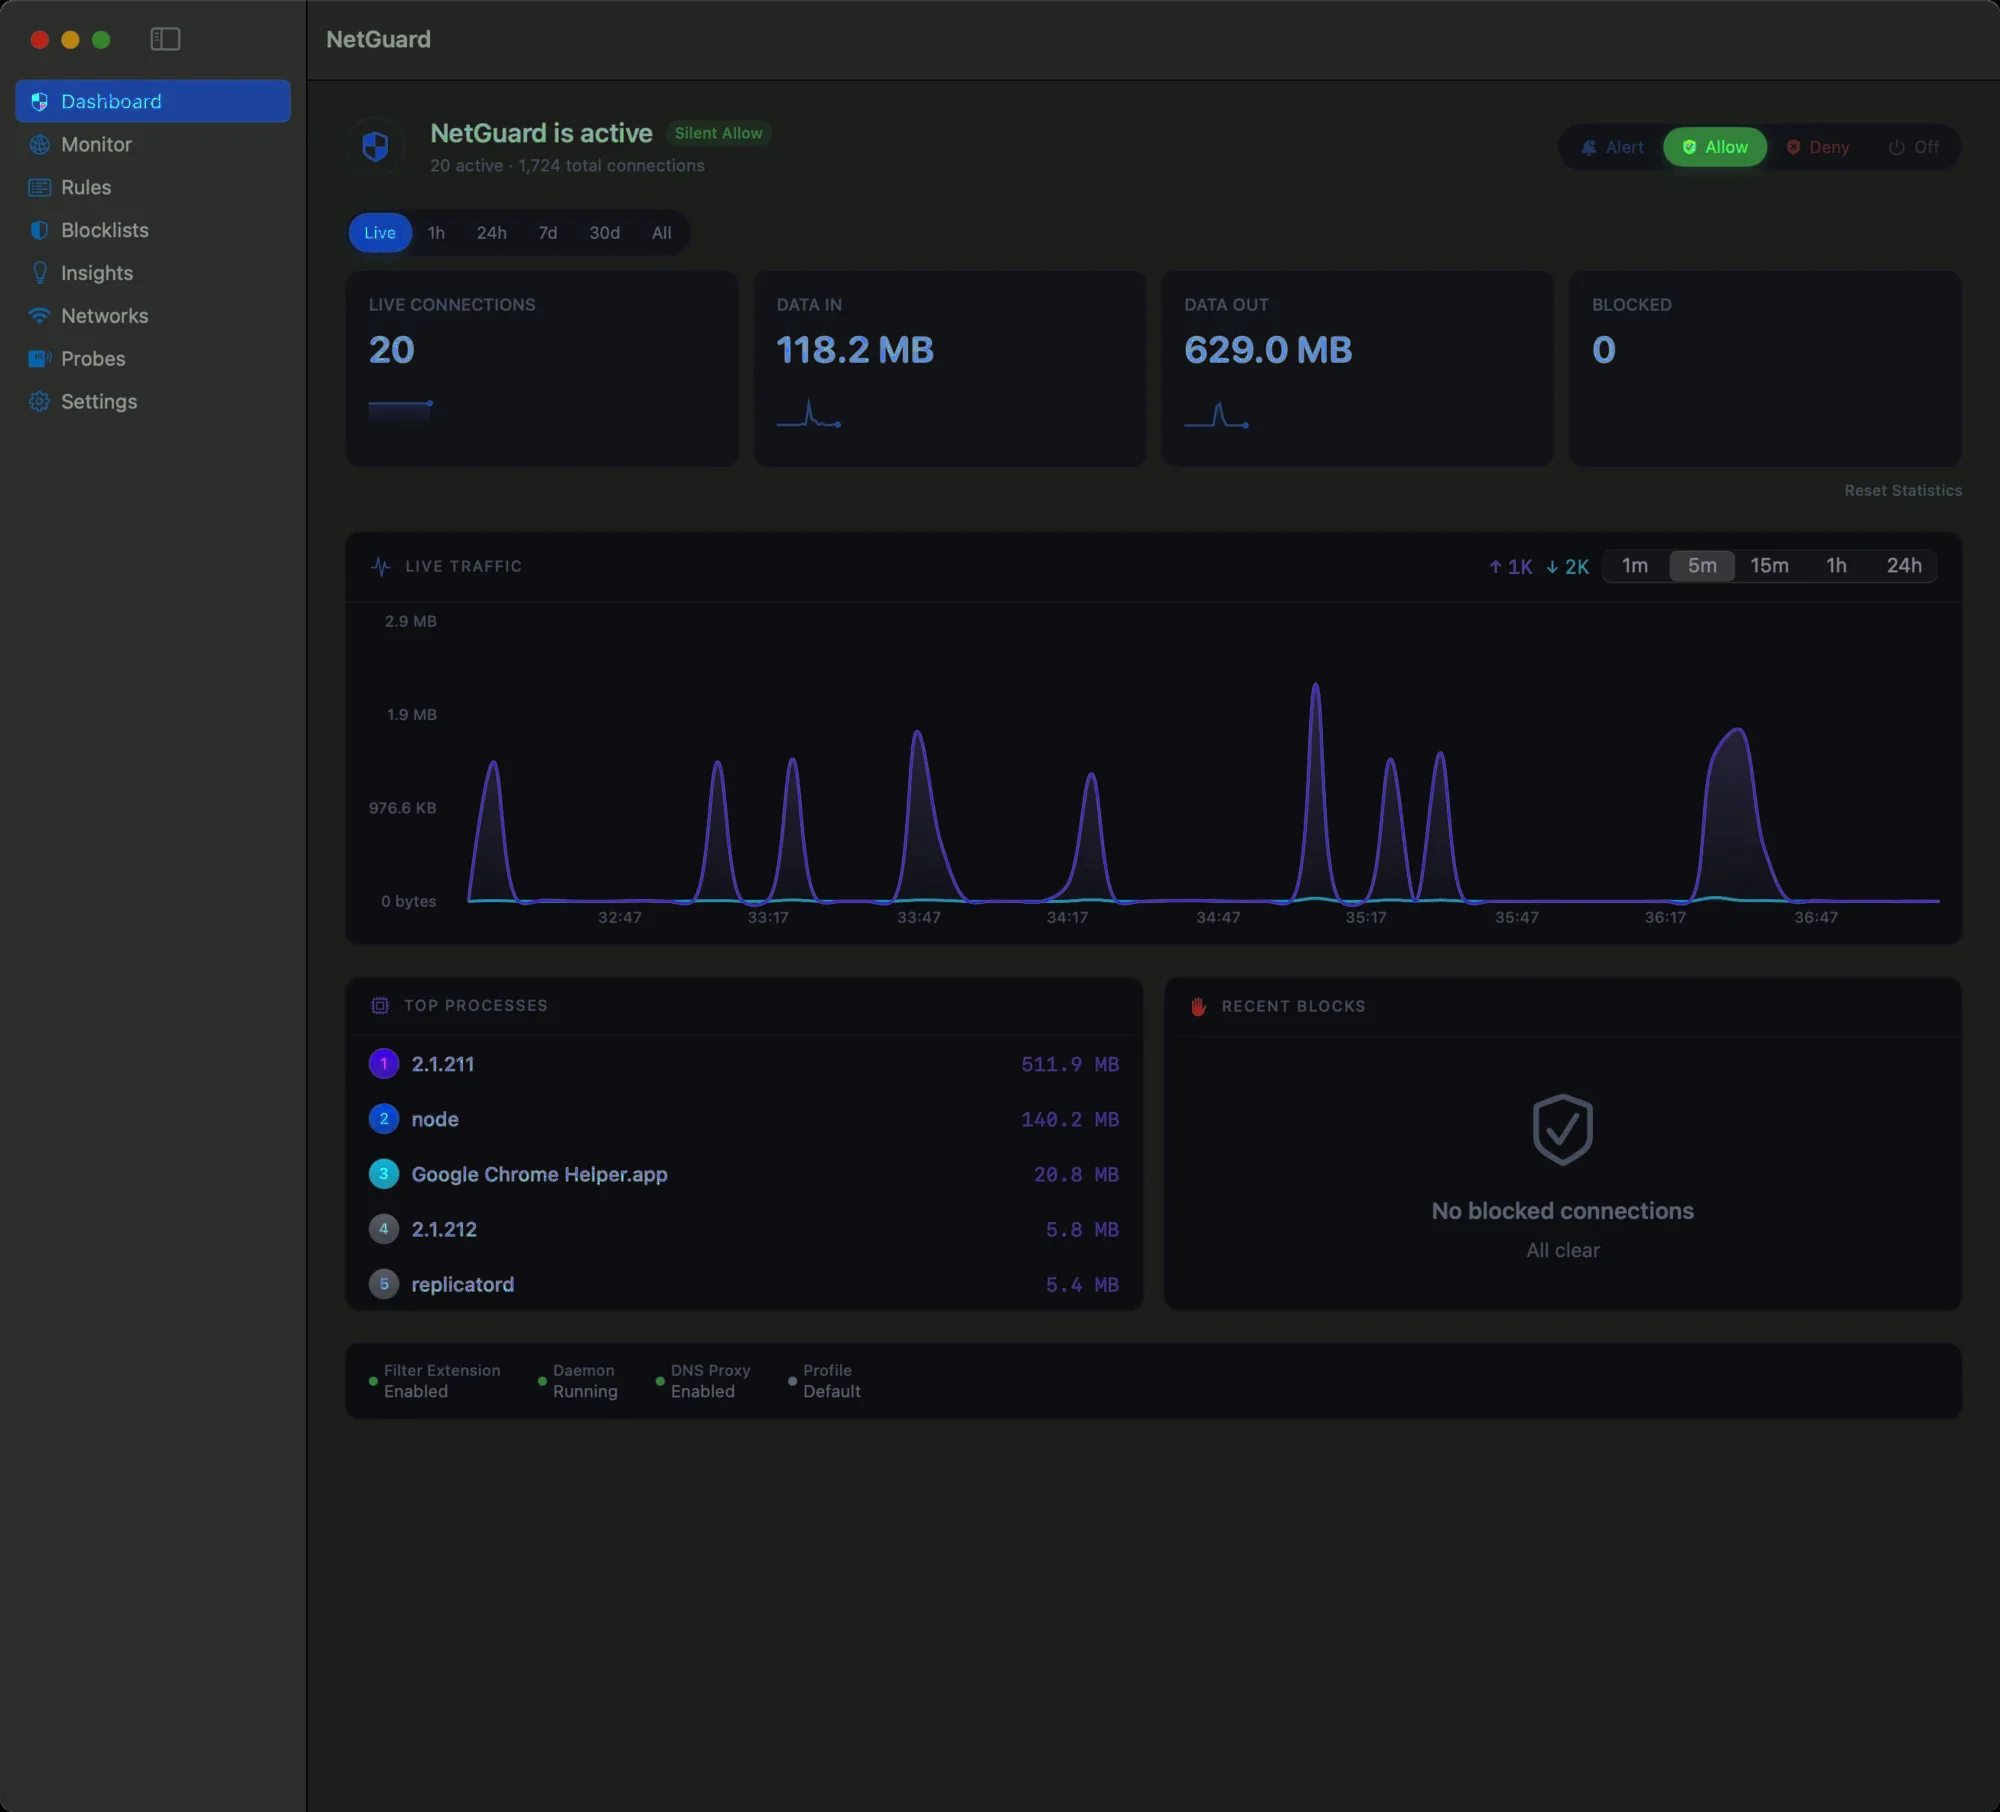
Task: Click the Dashboard shield icon in sidebar
Action: coord(40,101)
